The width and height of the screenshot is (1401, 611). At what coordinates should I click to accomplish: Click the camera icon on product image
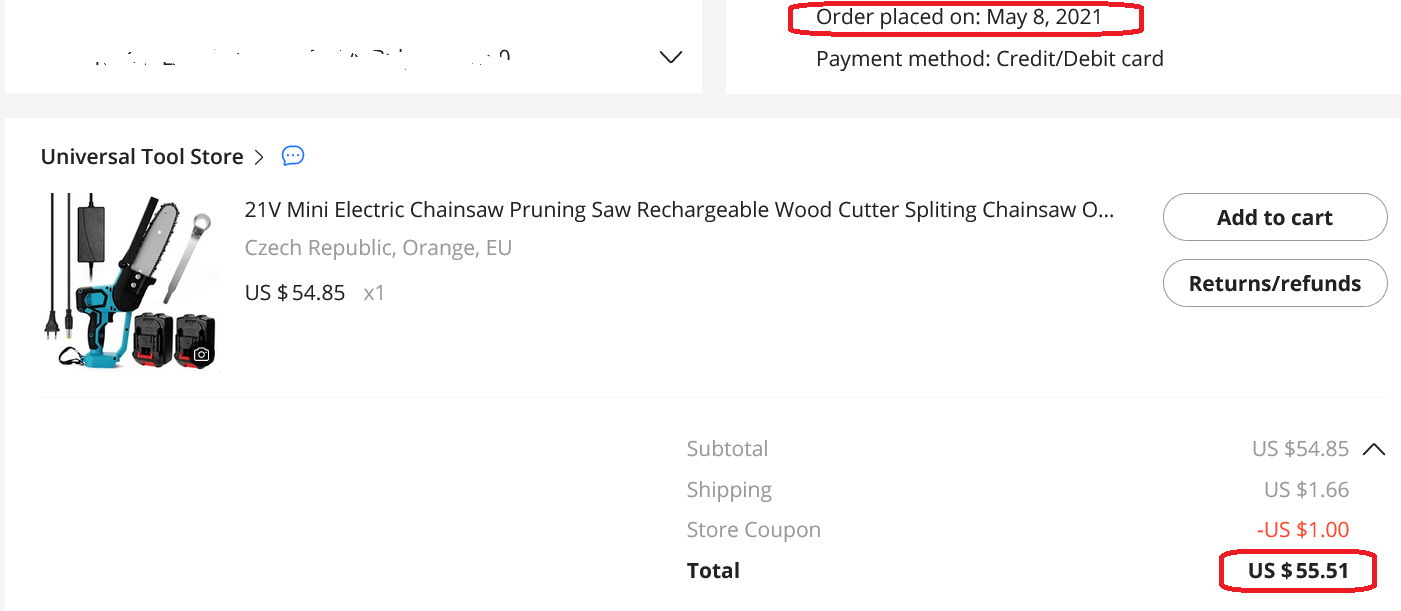[x=202, y=354]
